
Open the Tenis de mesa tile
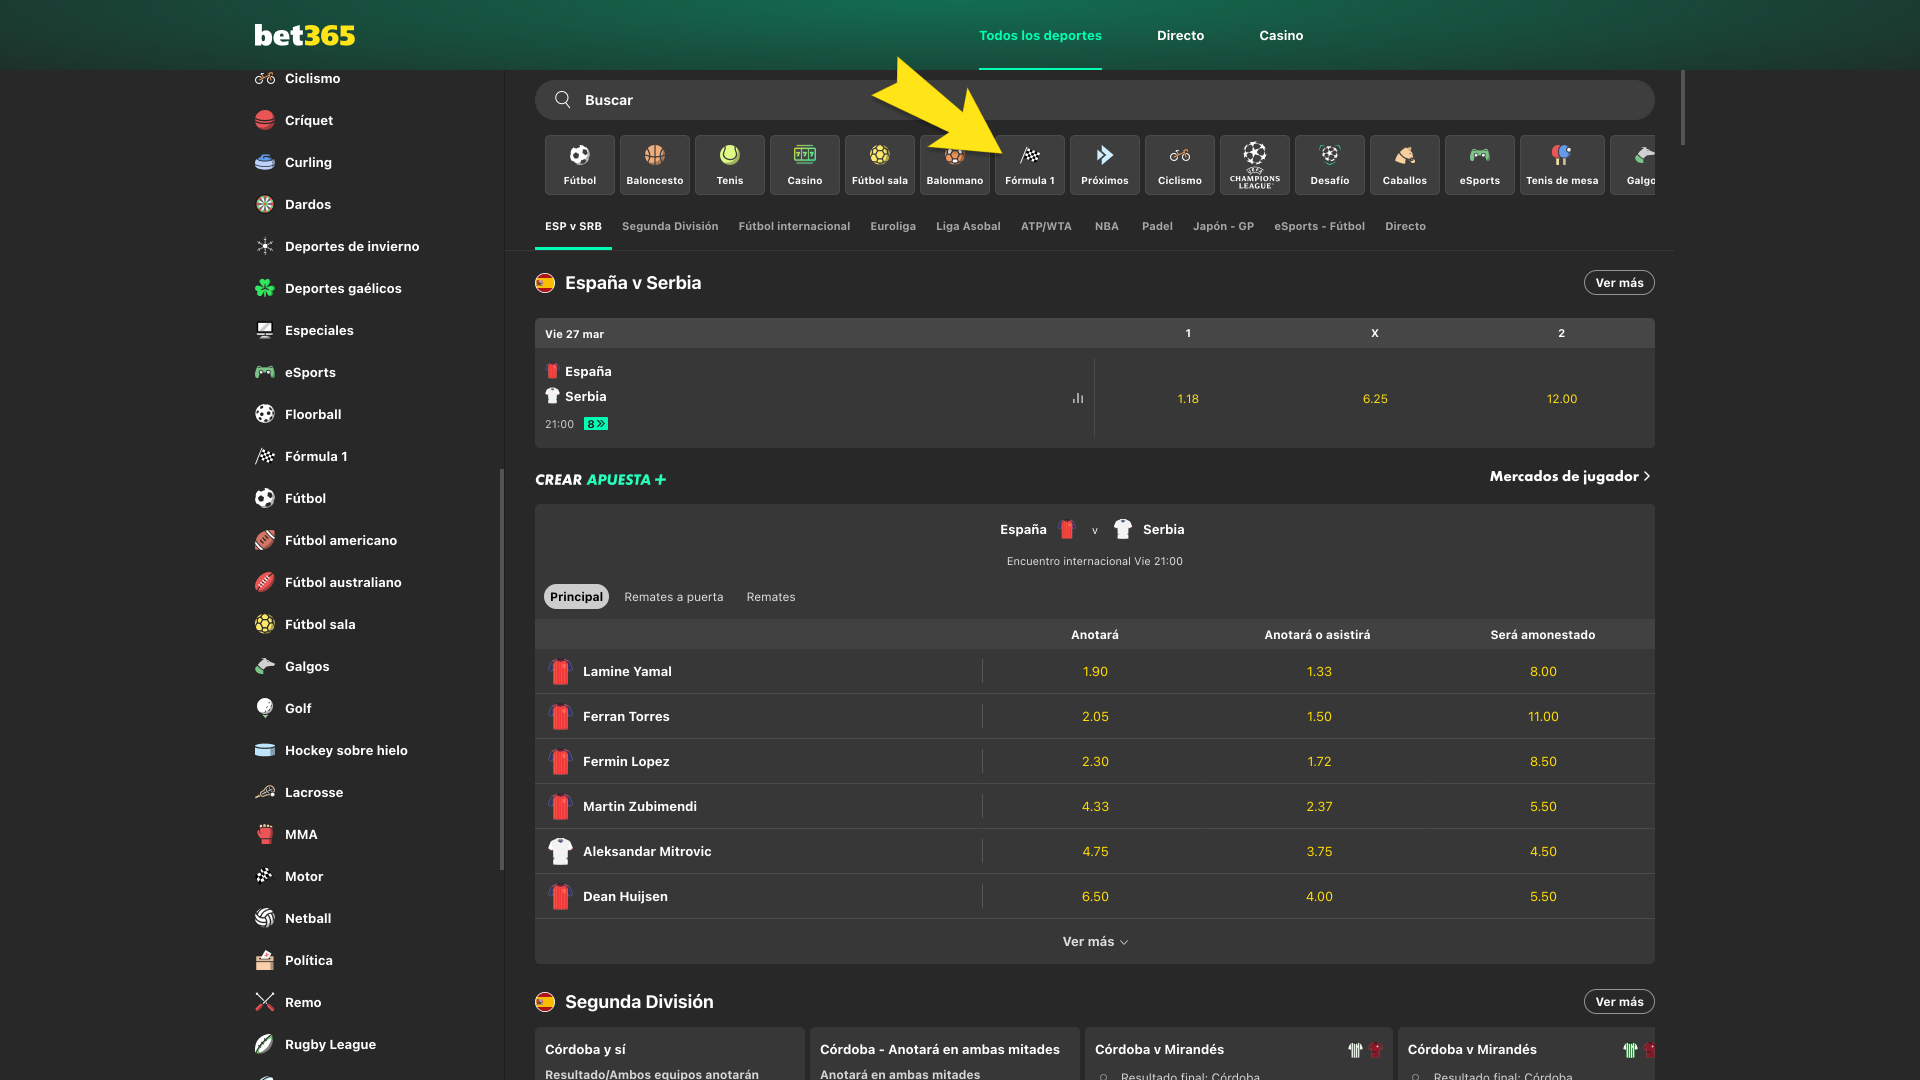click(x=1562, y=165)
